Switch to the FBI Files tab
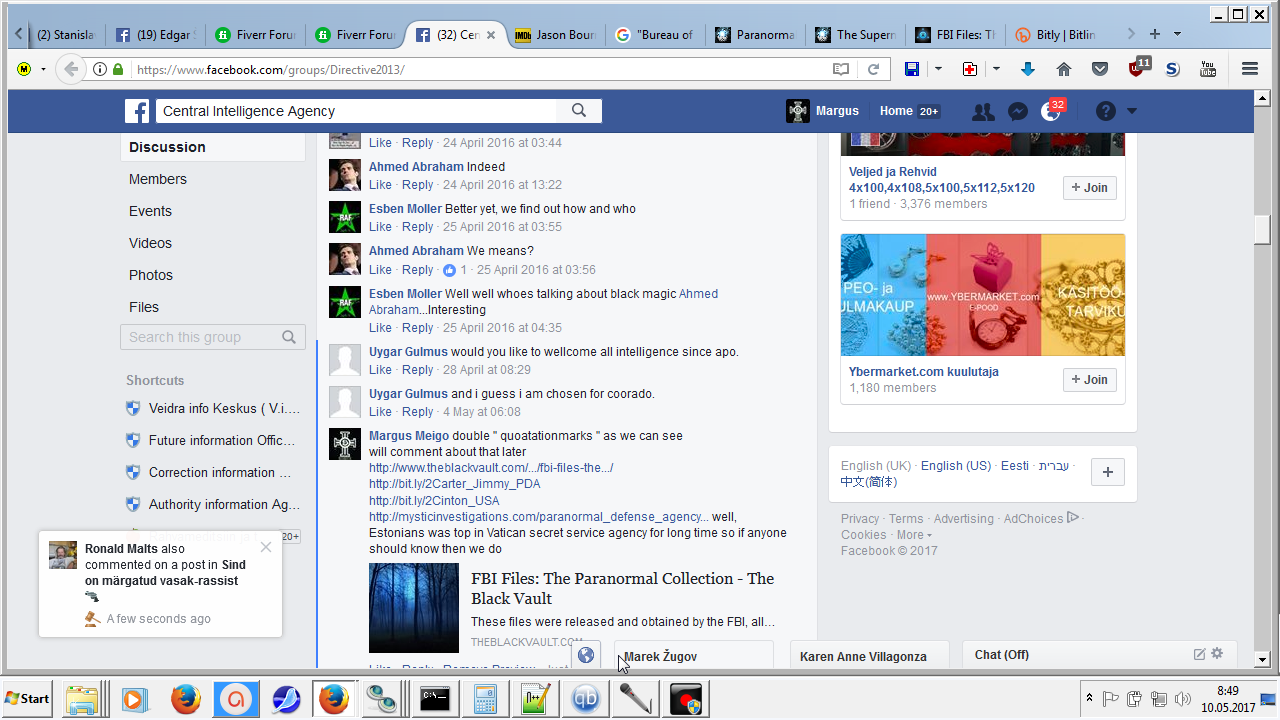Image resolution: width=1280 pixels, height=720 pixels. [x=955, y=34]
